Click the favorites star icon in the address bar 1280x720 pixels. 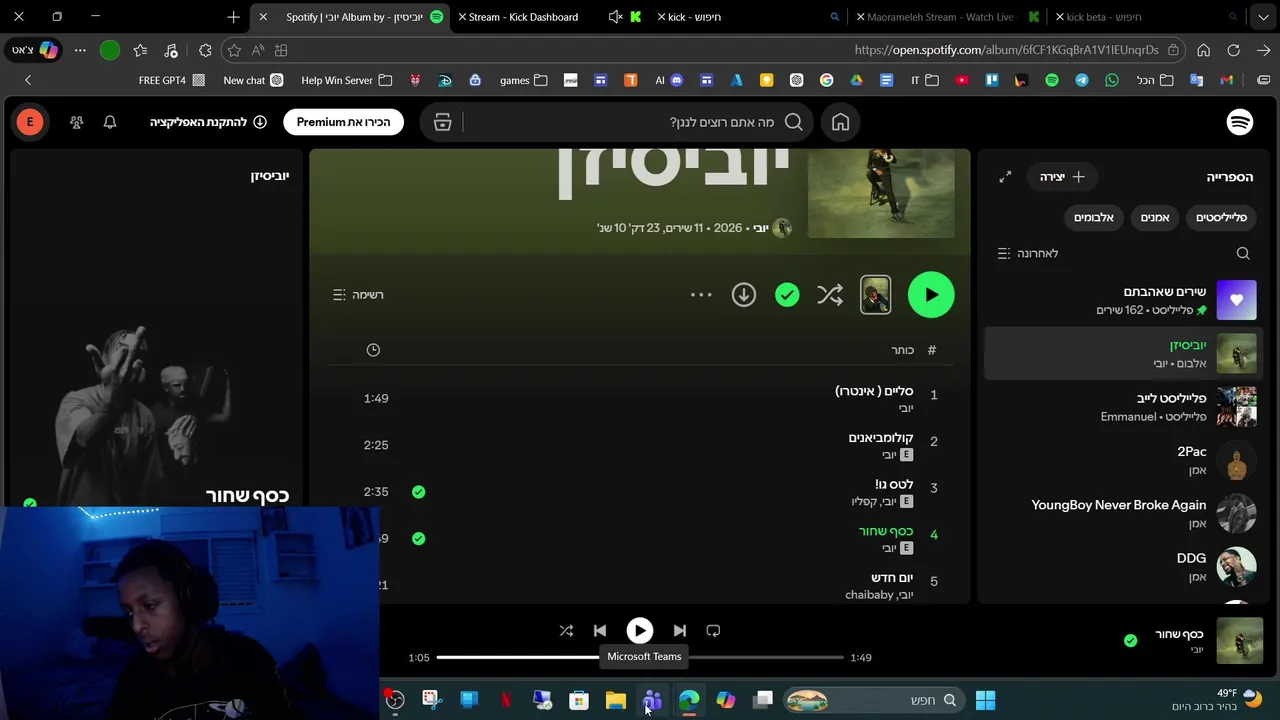pyautogui.click(x=234, y=50)
